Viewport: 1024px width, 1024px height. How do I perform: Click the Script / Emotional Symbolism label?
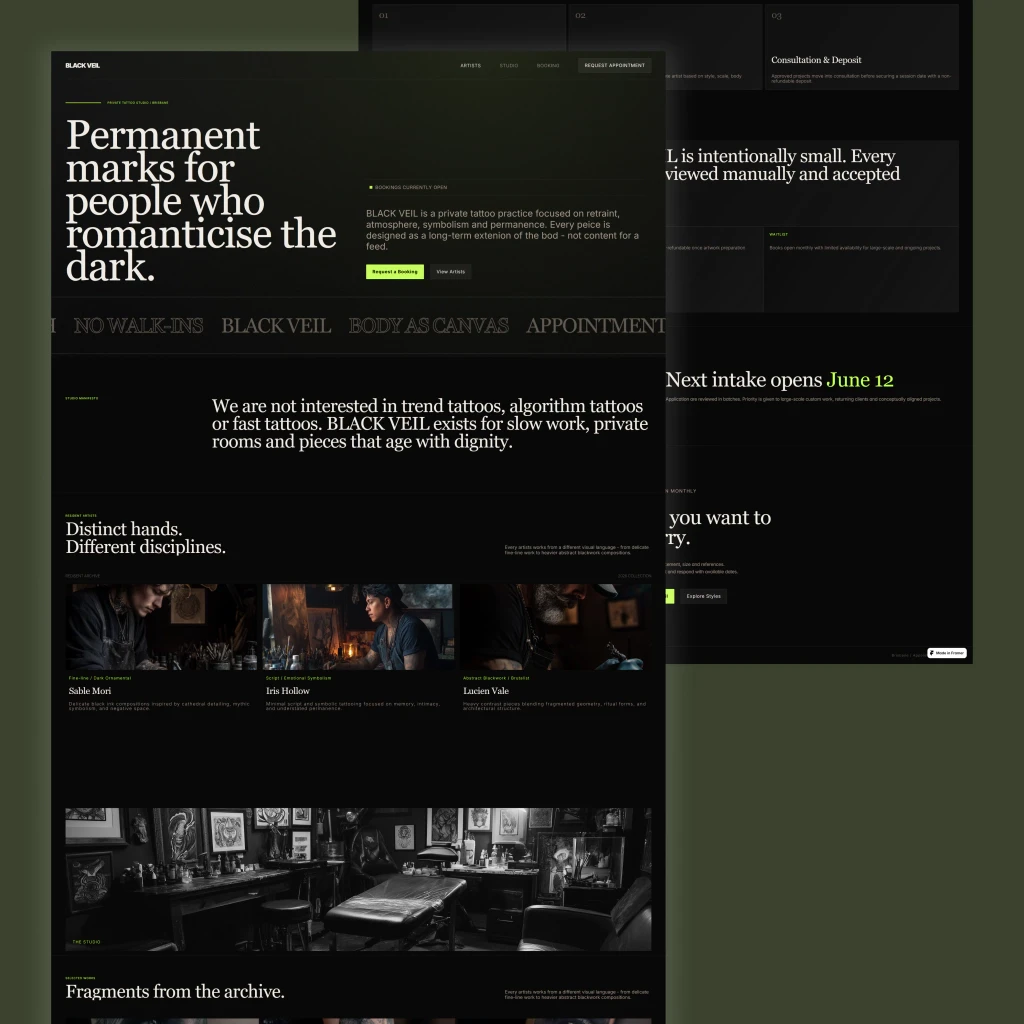point(298,678)
